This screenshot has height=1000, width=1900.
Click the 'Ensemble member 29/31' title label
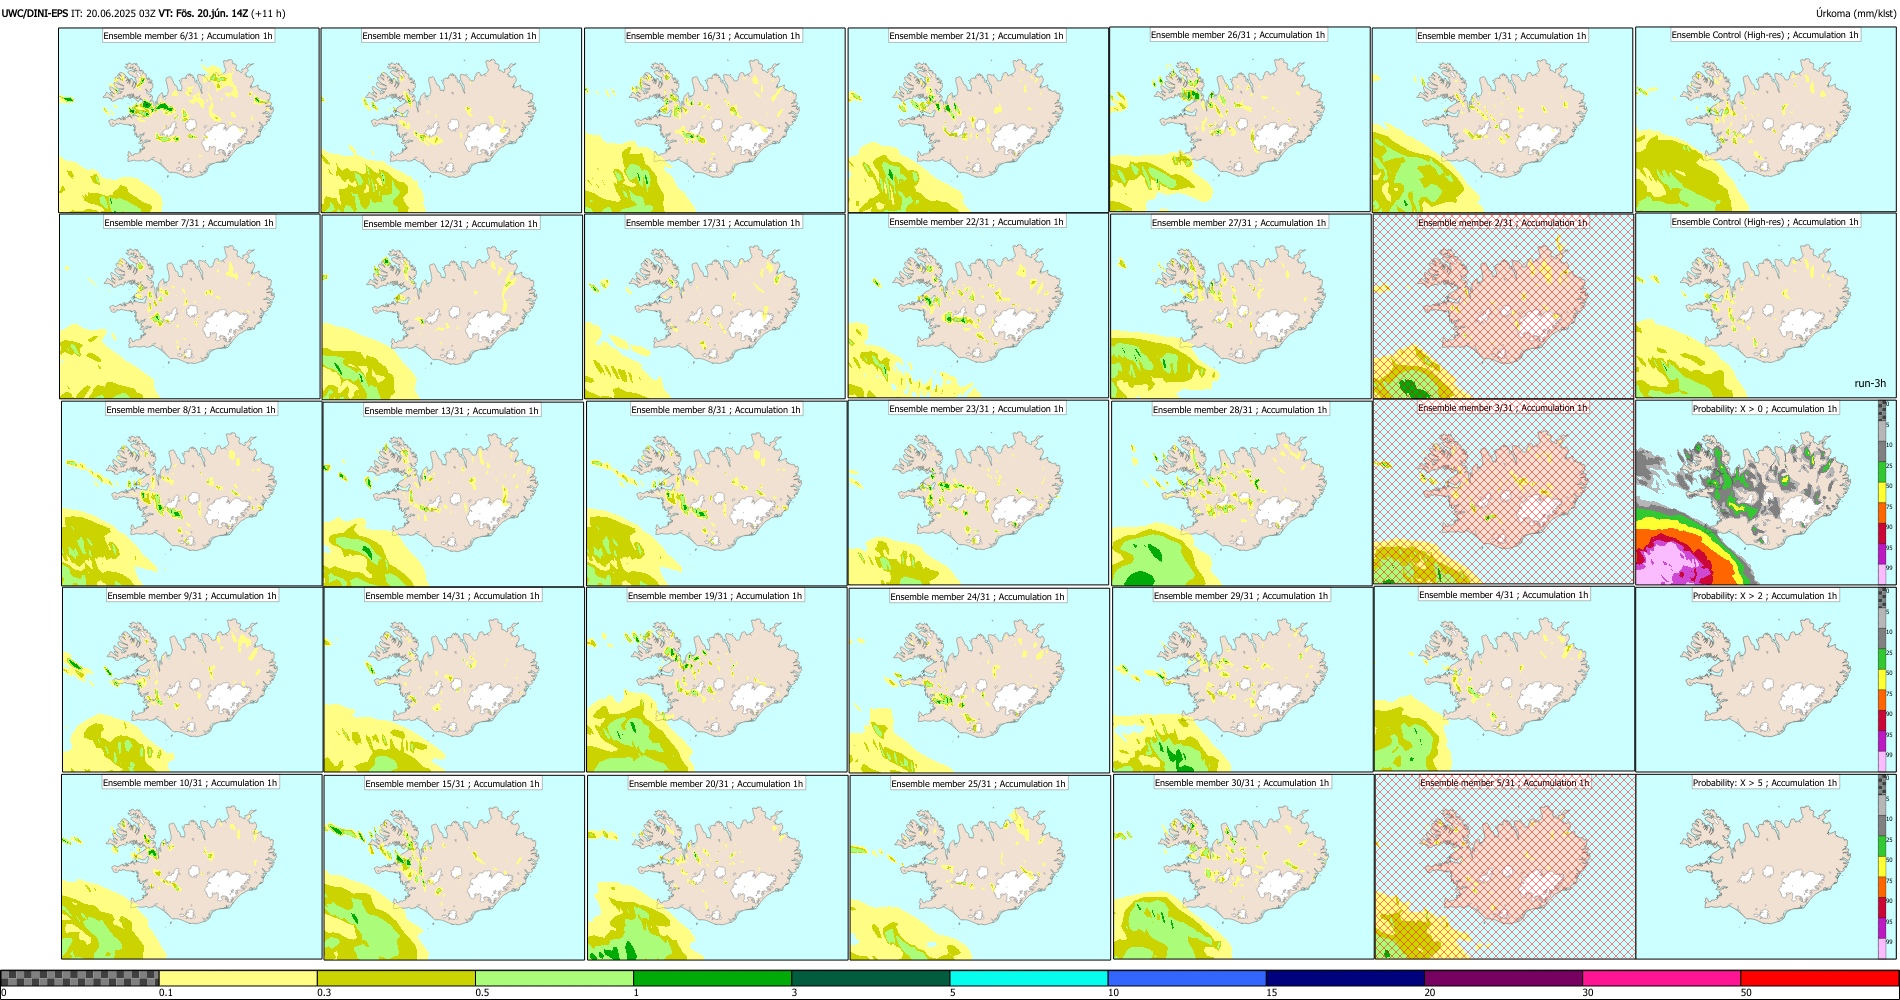click(1241, 596)
